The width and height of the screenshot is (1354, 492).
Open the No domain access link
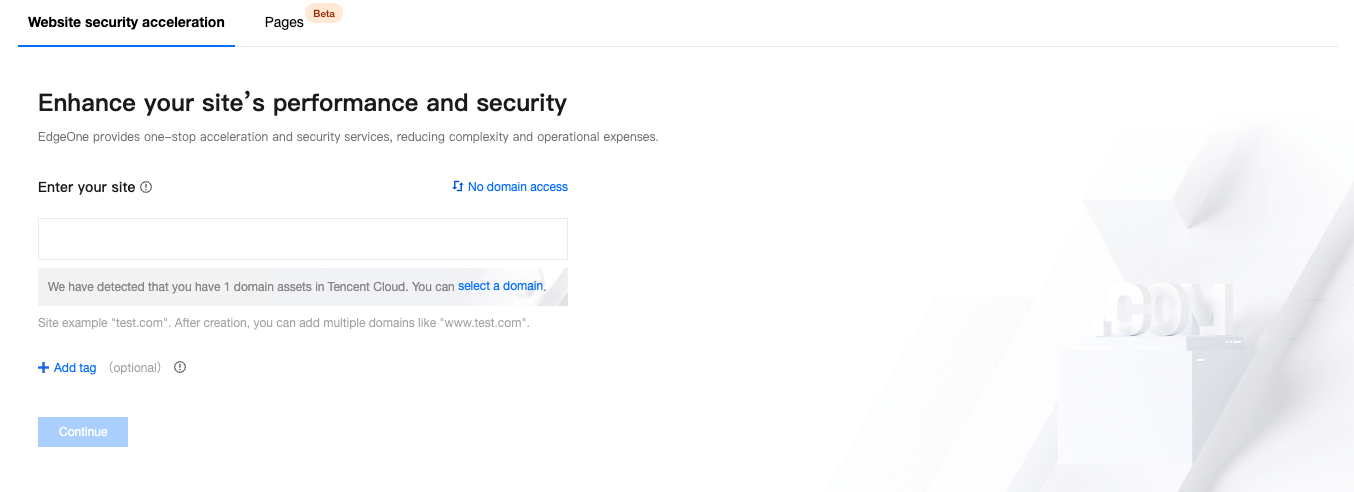tap(517, 187)
